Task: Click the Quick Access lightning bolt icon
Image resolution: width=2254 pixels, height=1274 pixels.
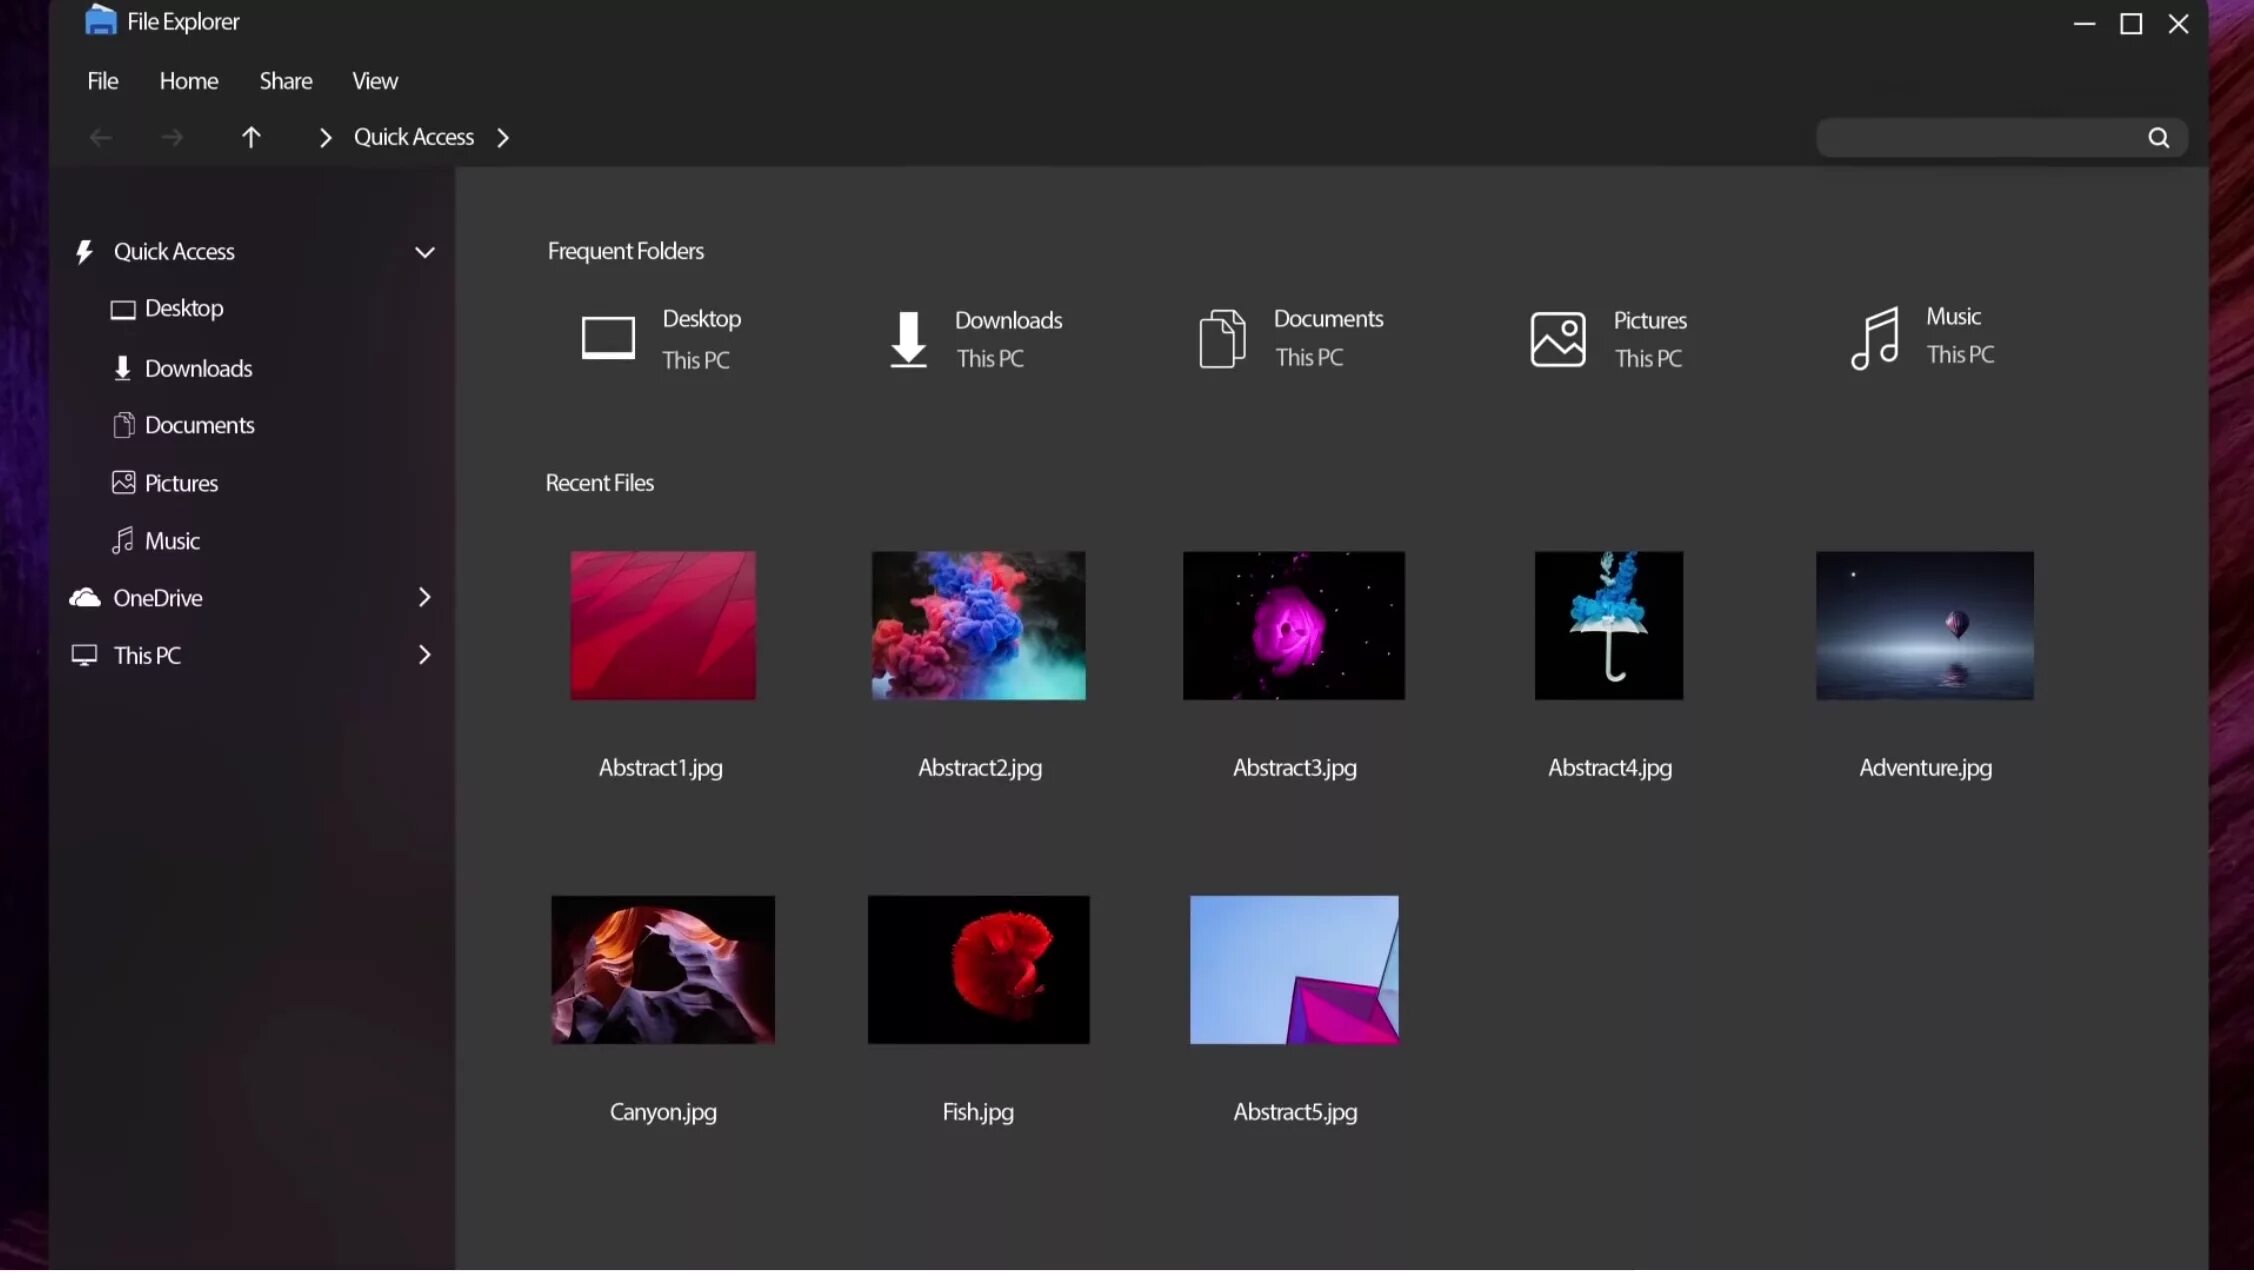Action: (84, 251)
